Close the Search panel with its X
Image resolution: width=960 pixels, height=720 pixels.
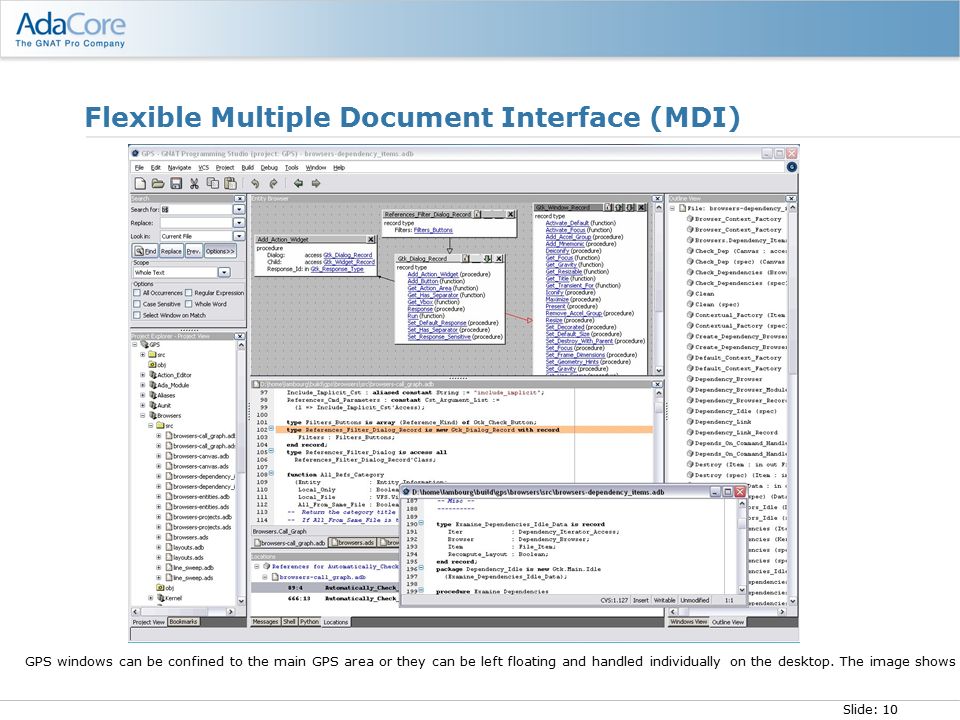pyautogui.click(x=239, y=199)
